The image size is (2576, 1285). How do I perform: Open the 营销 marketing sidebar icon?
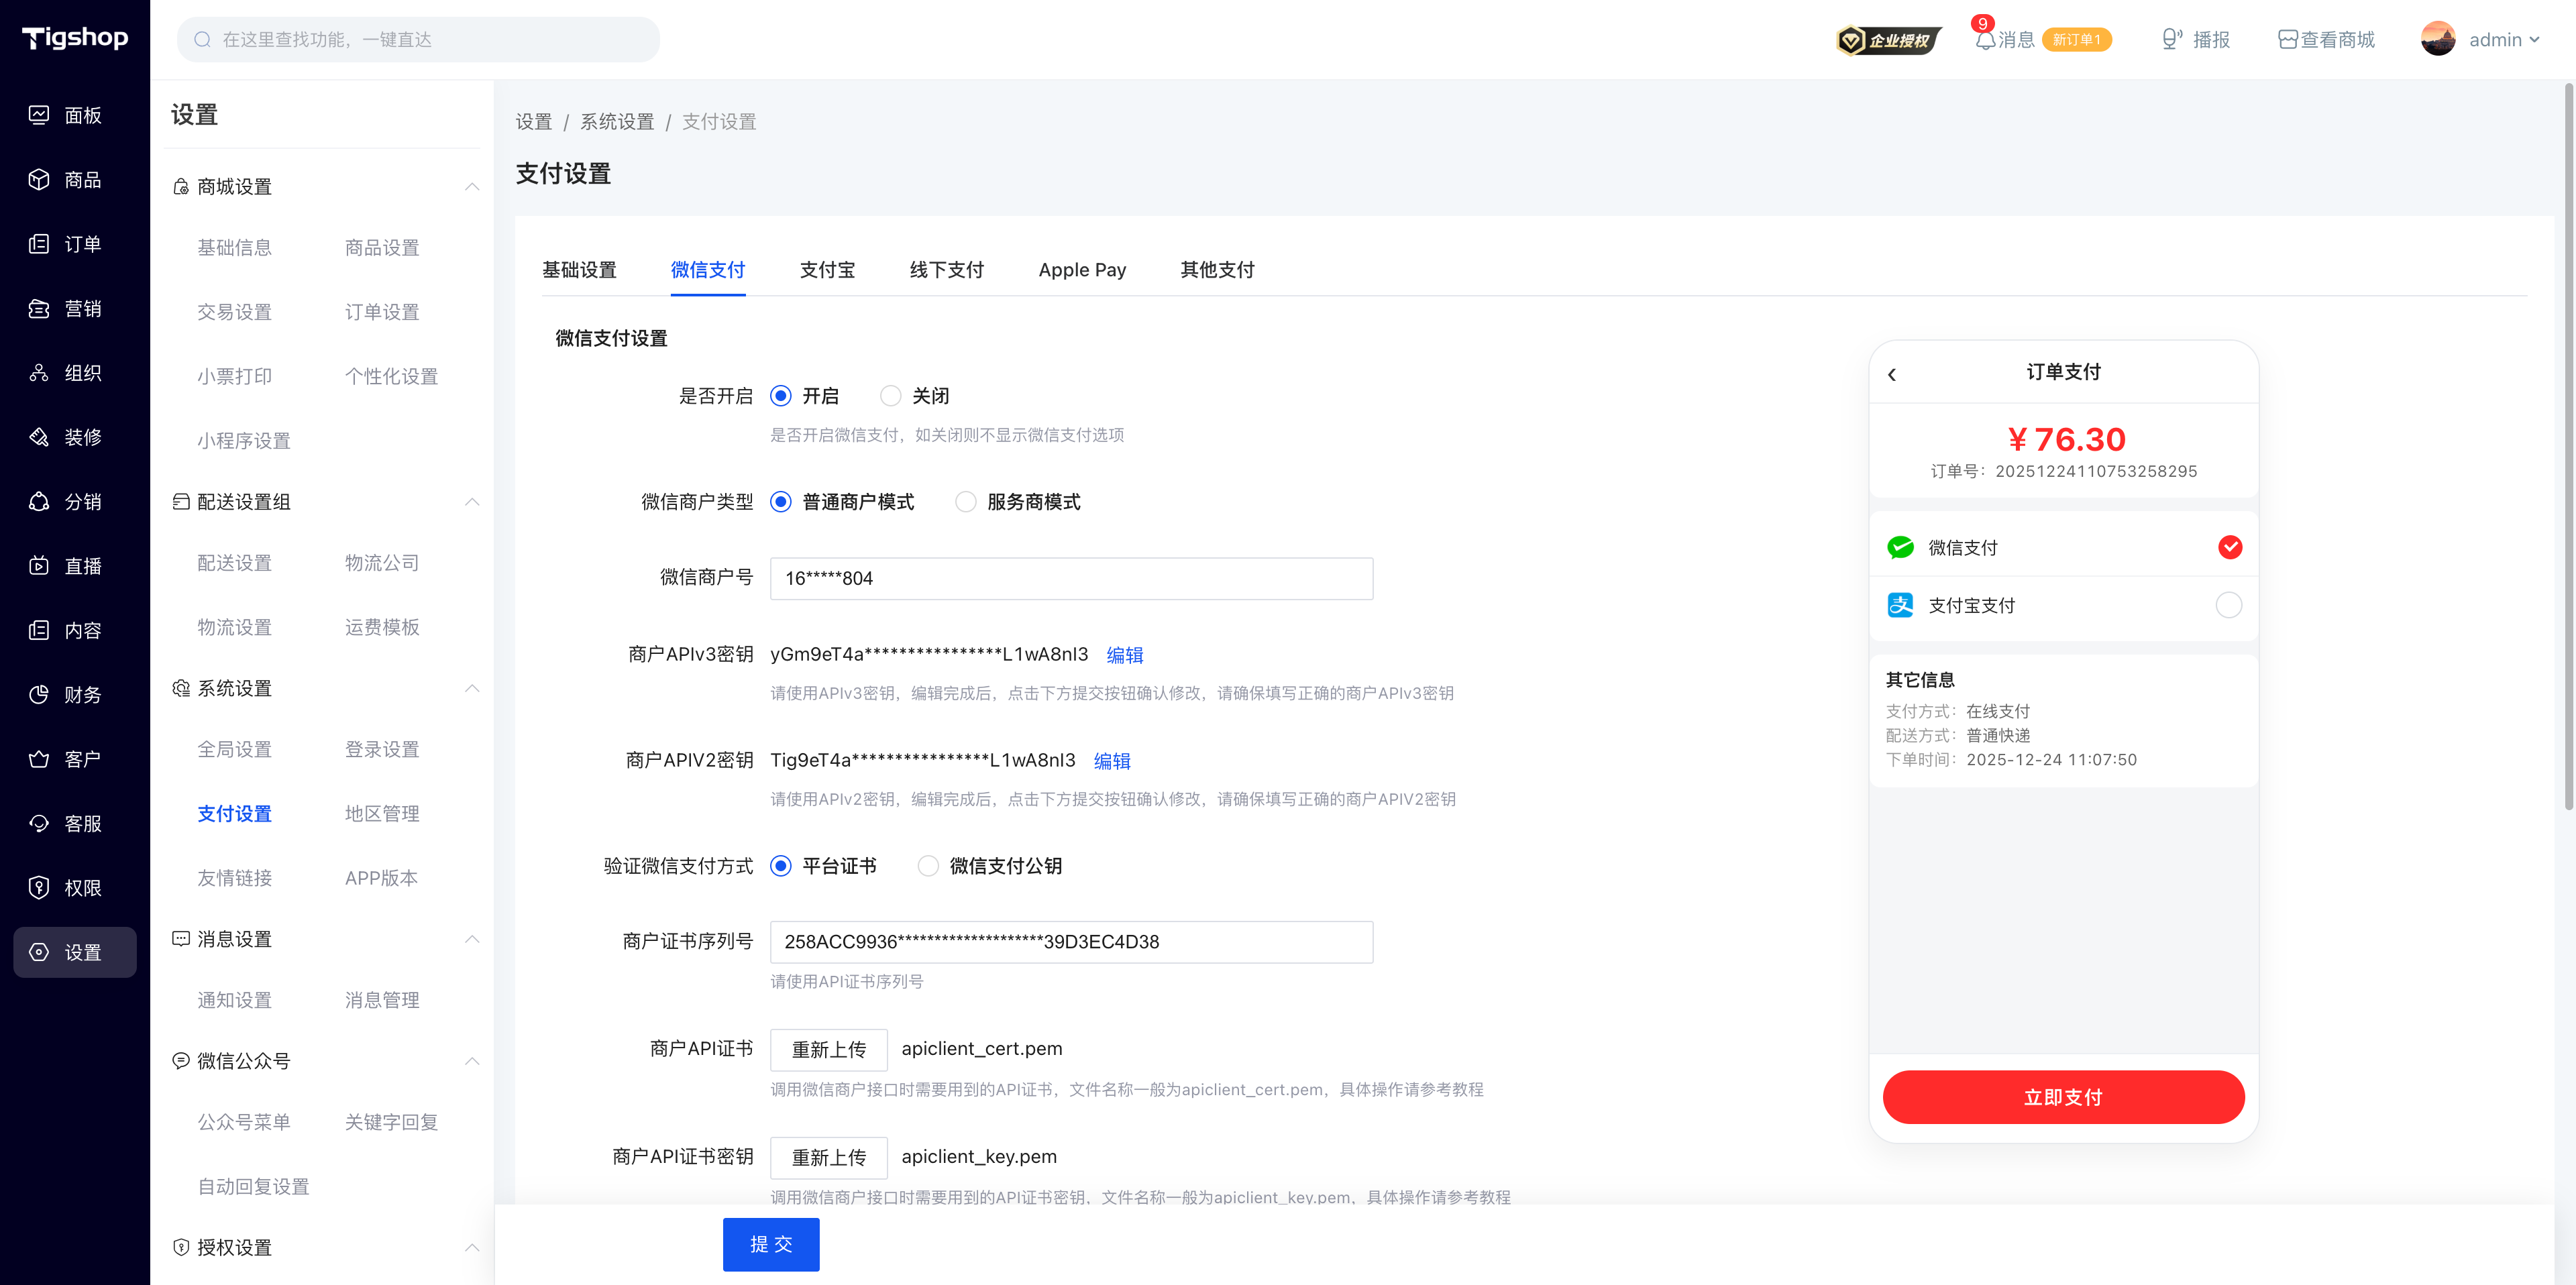39,308
